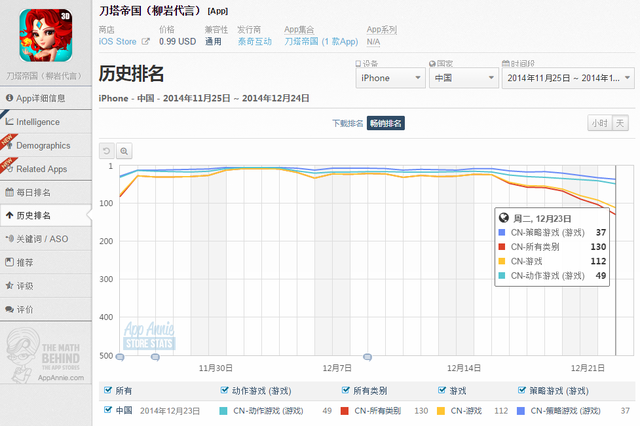Select 历史排名 sidebar item
Image resolution: width=640 pixels, height=426 pixels.
(46, 215)
